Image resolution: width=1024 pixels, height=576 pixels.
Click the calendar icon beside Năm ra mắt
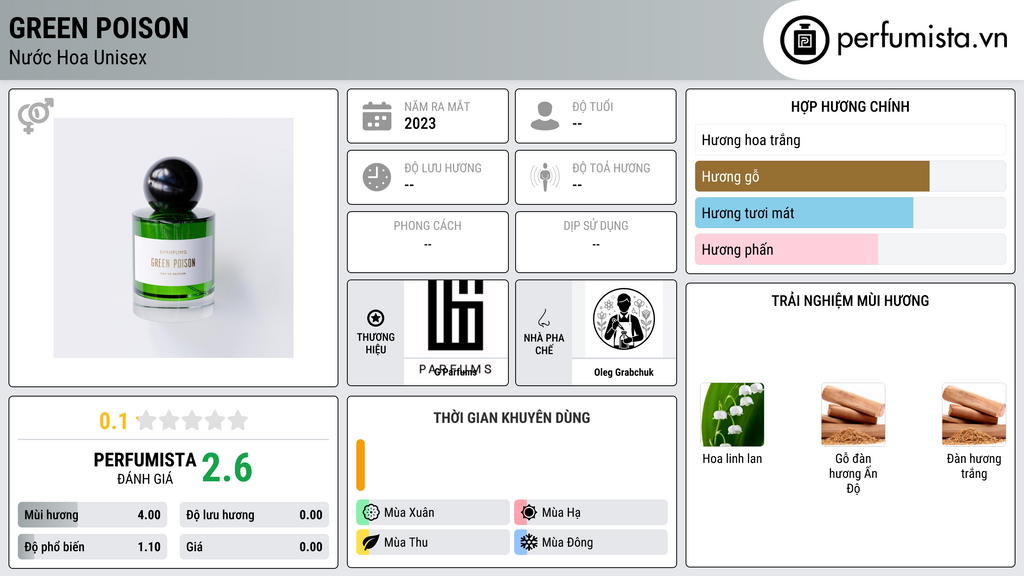(377, 116)
